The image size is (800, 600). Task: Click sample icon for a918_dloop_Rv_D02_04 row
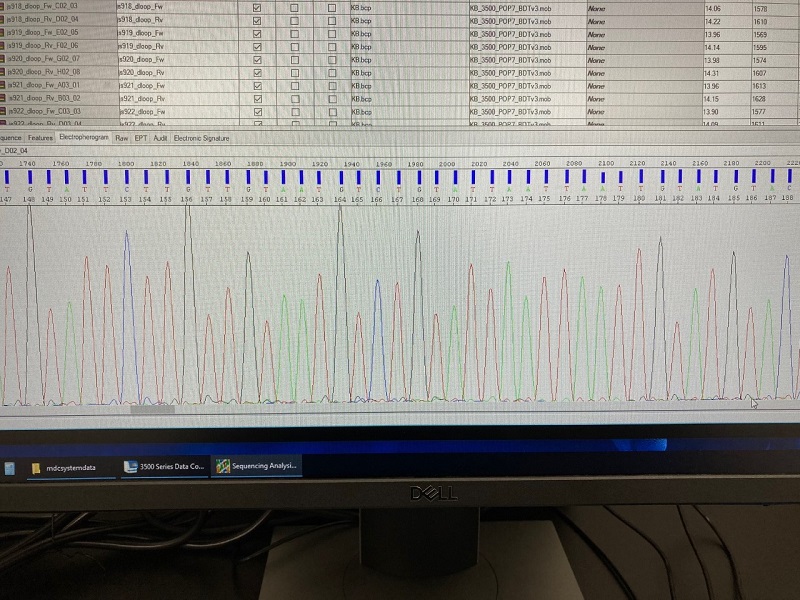[x=4, y=20]
